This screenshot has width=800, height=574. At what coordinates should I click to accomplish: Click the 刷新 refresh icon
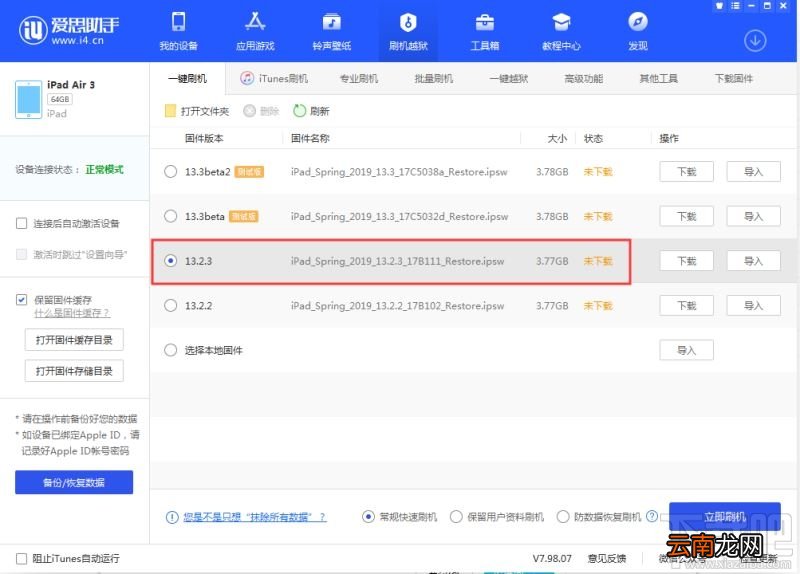[299, 111]
